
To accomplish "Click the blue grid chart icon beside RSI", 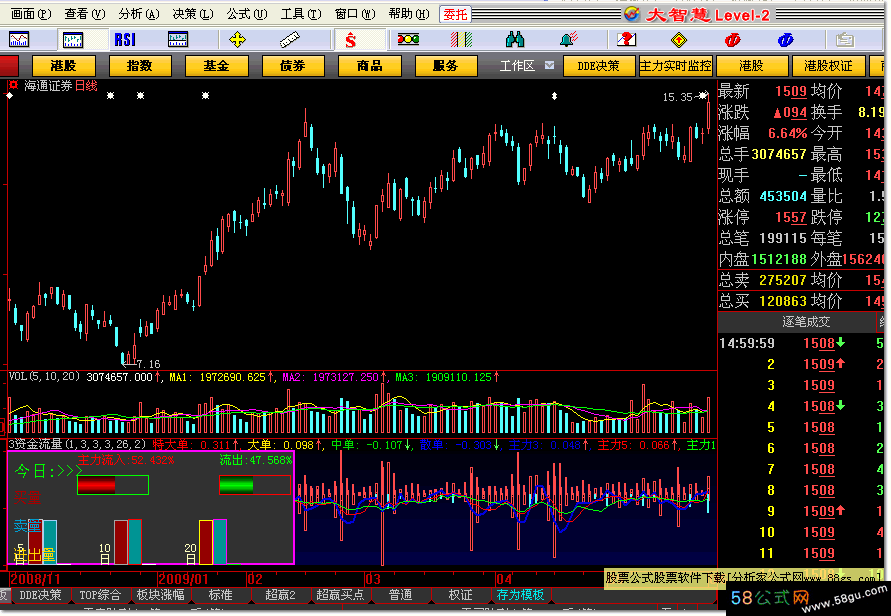I will (178, 40).
